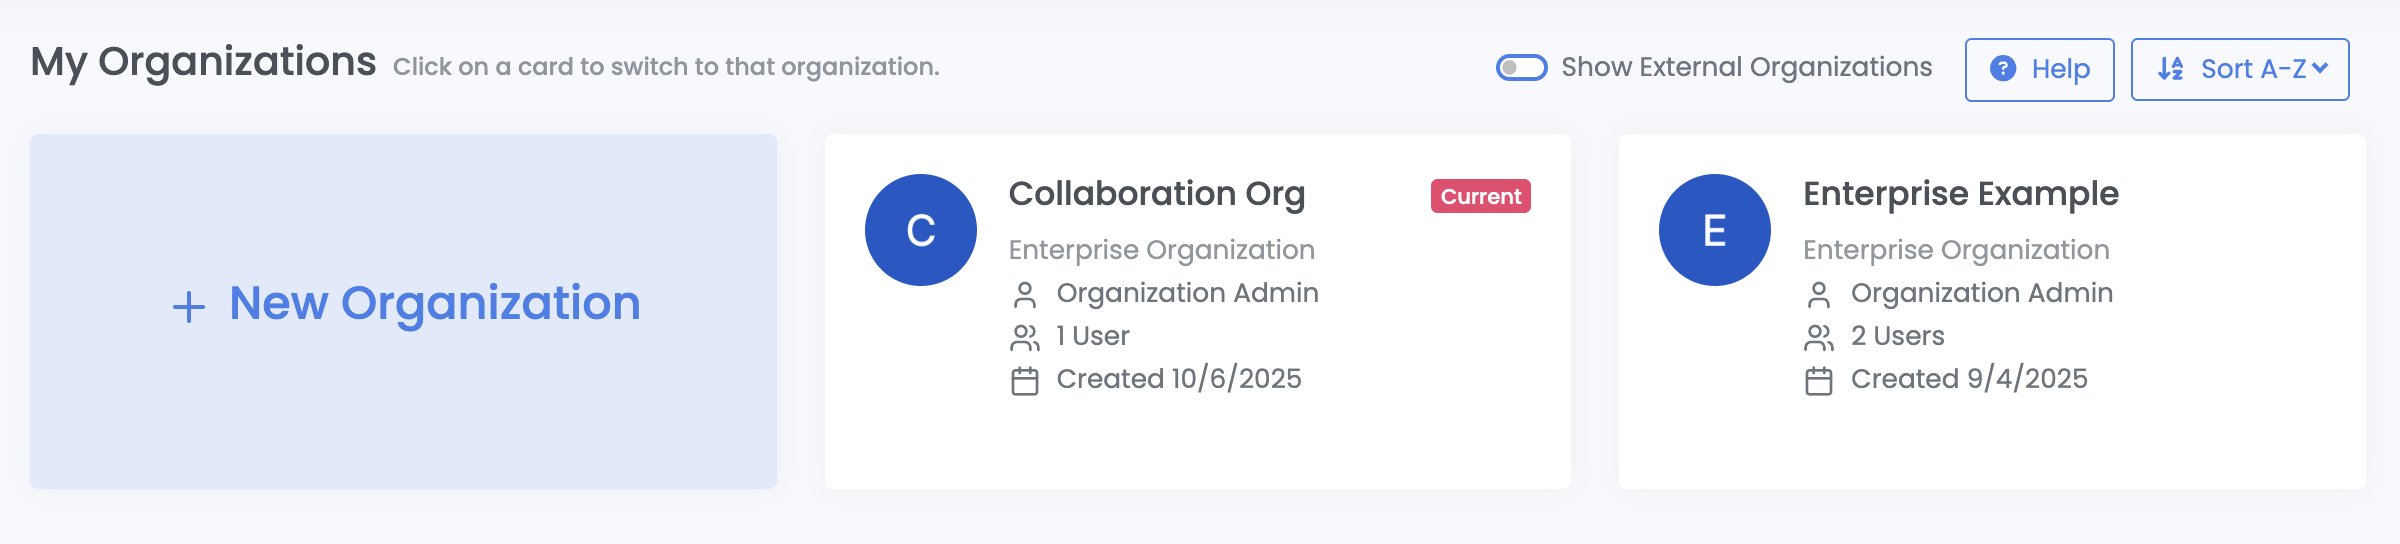Click the calendar icon in Enterprise Example

1819,381
